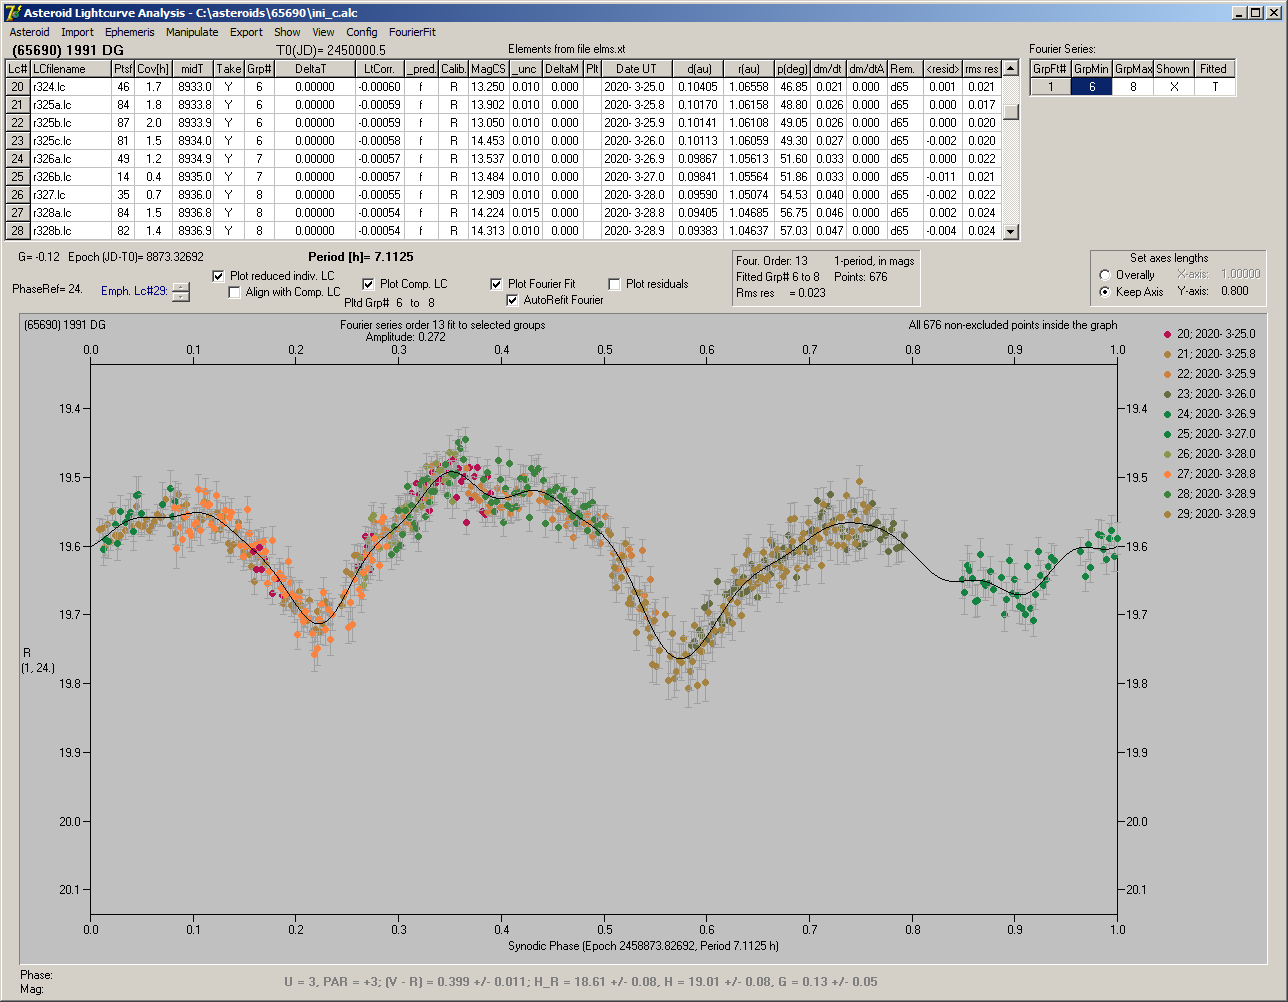Screen dimensions: 1288x1002
Task: Select row 20 header for r324.lc
Action: click(x=17, y=87)
